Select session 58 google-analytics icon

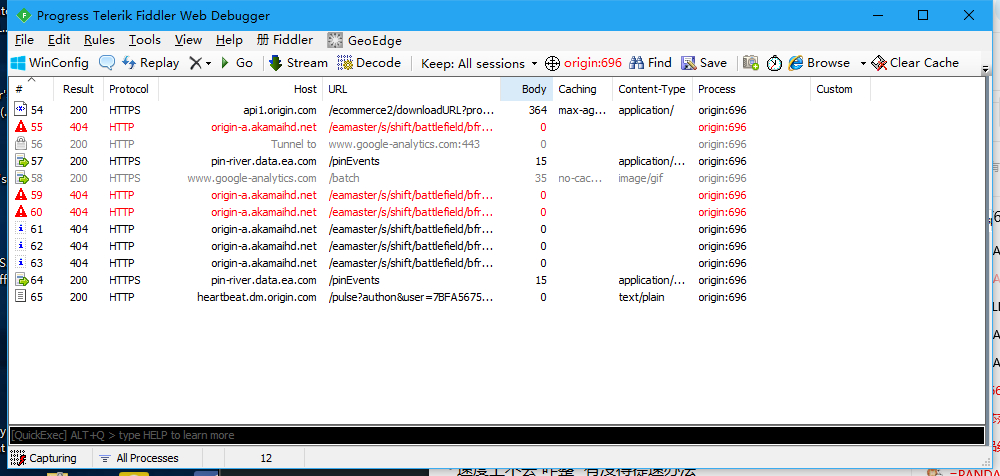[x=21, y=178]
